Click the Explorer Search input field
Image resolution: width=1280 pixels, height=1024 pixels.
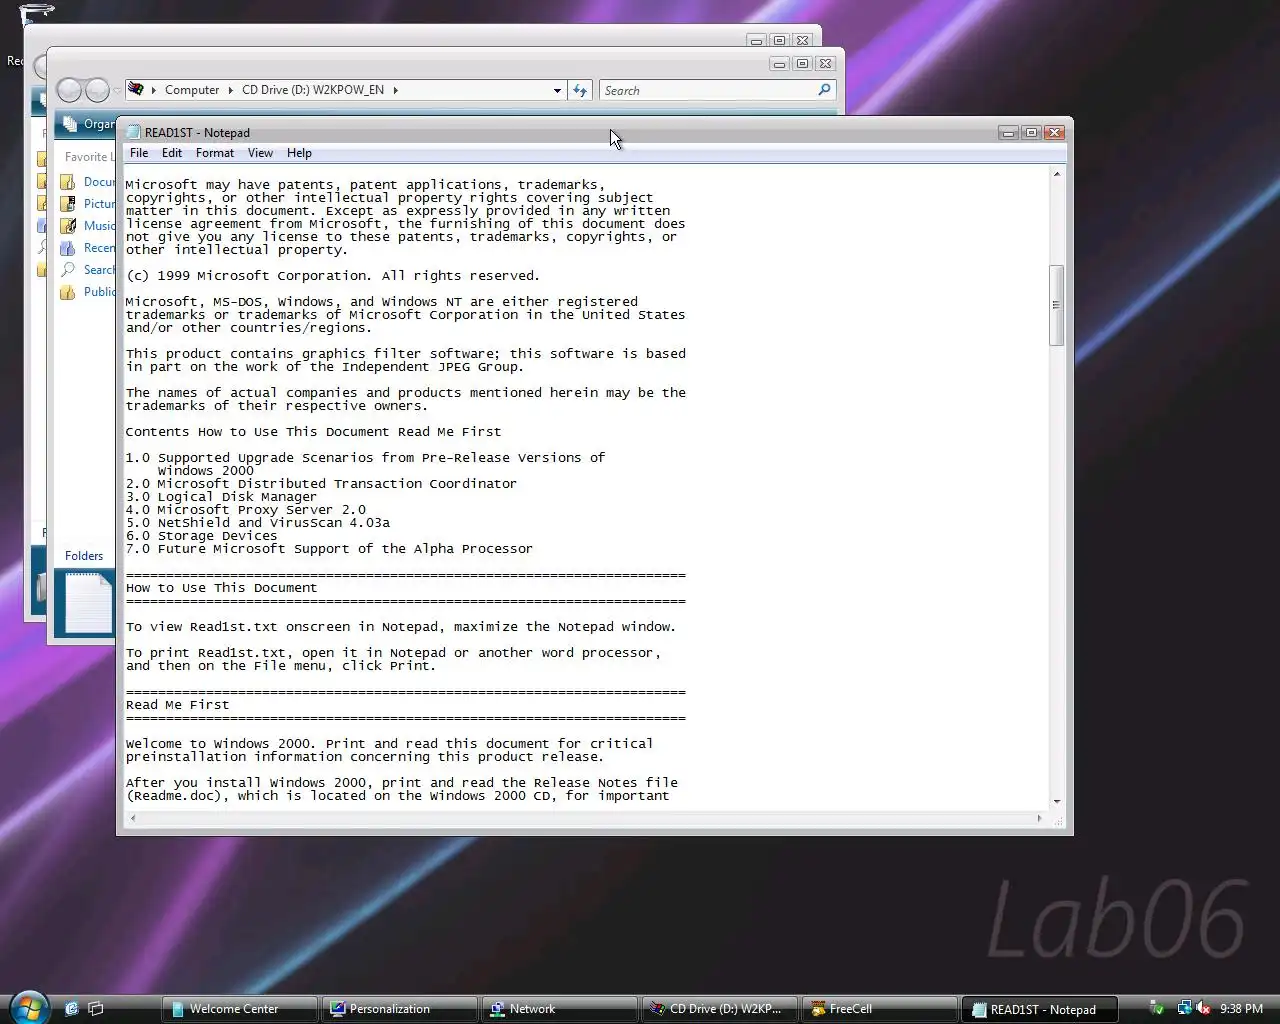[708, 90]
